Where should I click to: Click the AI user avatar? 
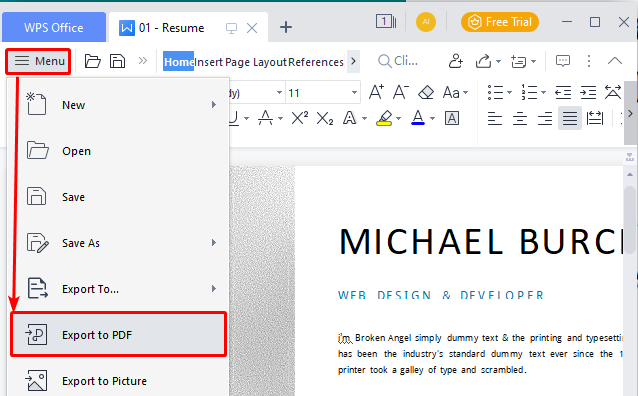(x=426, y=22)
